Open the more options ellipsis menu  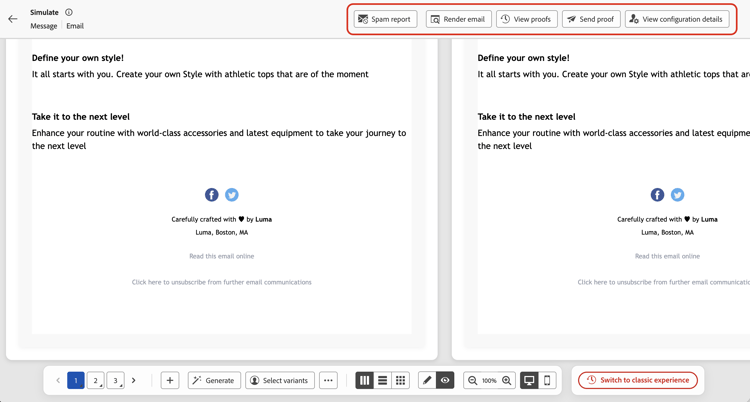328,380
